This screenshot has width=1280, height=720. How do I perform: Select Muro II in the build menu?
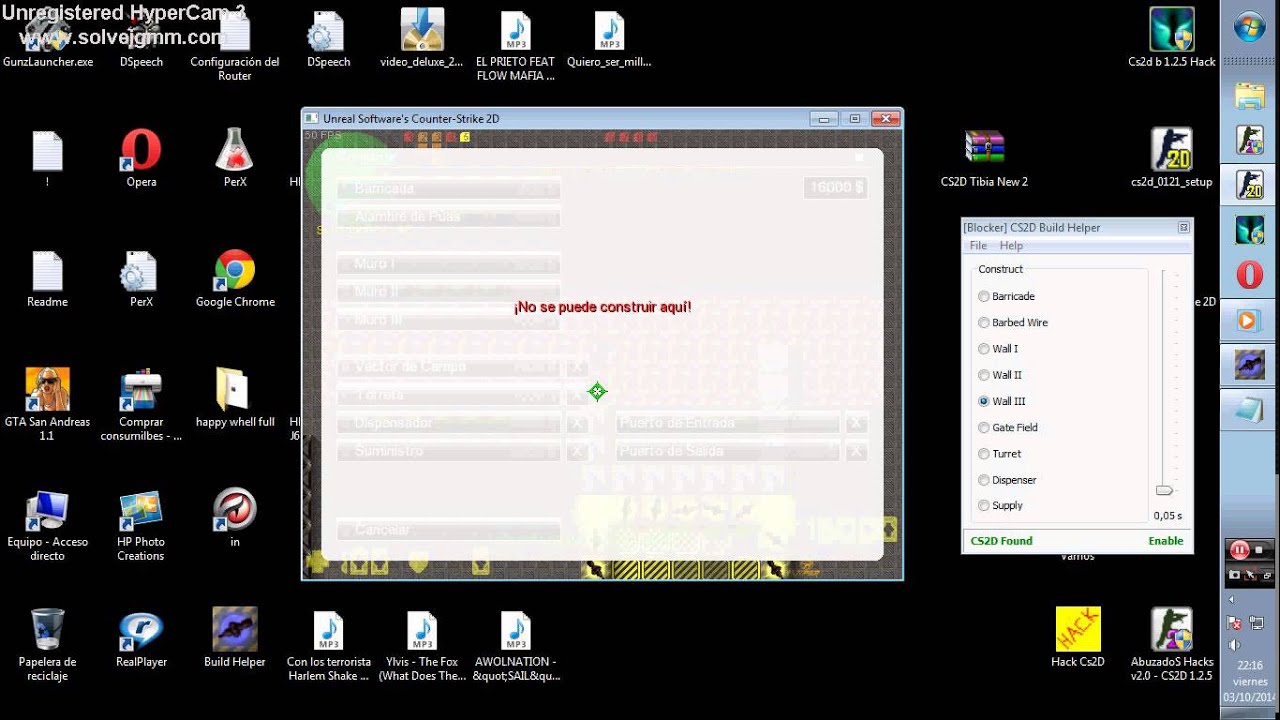[x=448, y=292]
